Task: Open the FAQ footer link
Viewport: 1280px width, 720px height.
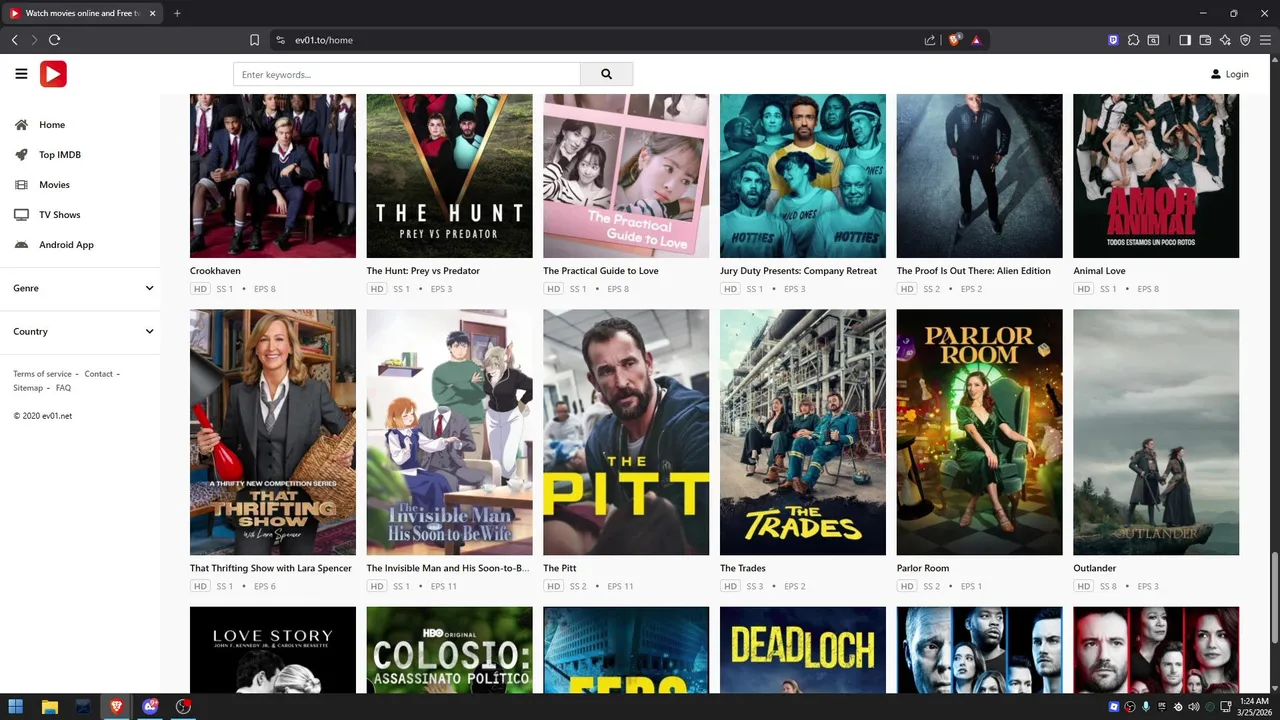Action: [x=63, y=388]
